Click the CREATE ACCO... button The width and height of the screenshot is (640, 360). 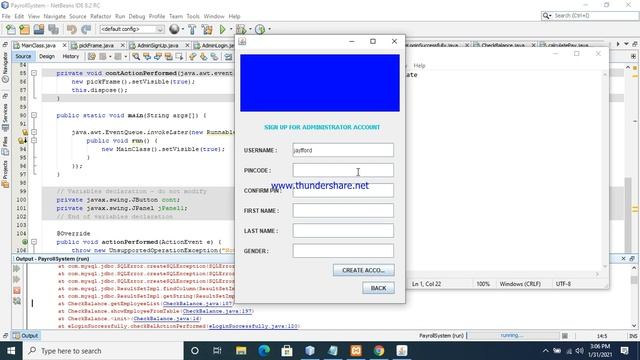coord(363,270)
